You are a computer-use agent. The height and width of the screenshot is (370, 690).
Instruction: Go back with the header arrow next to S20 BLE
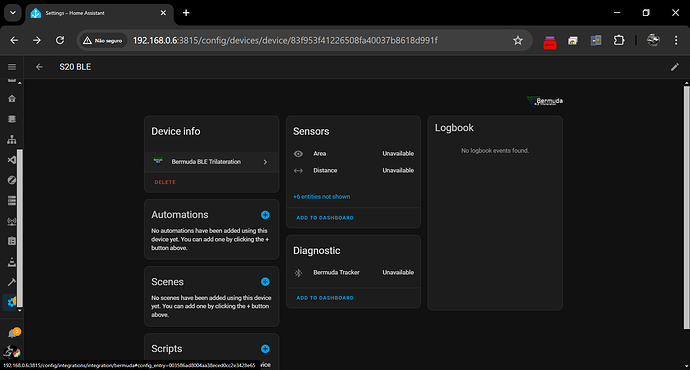pyautogui.click(x=39, y=67)
